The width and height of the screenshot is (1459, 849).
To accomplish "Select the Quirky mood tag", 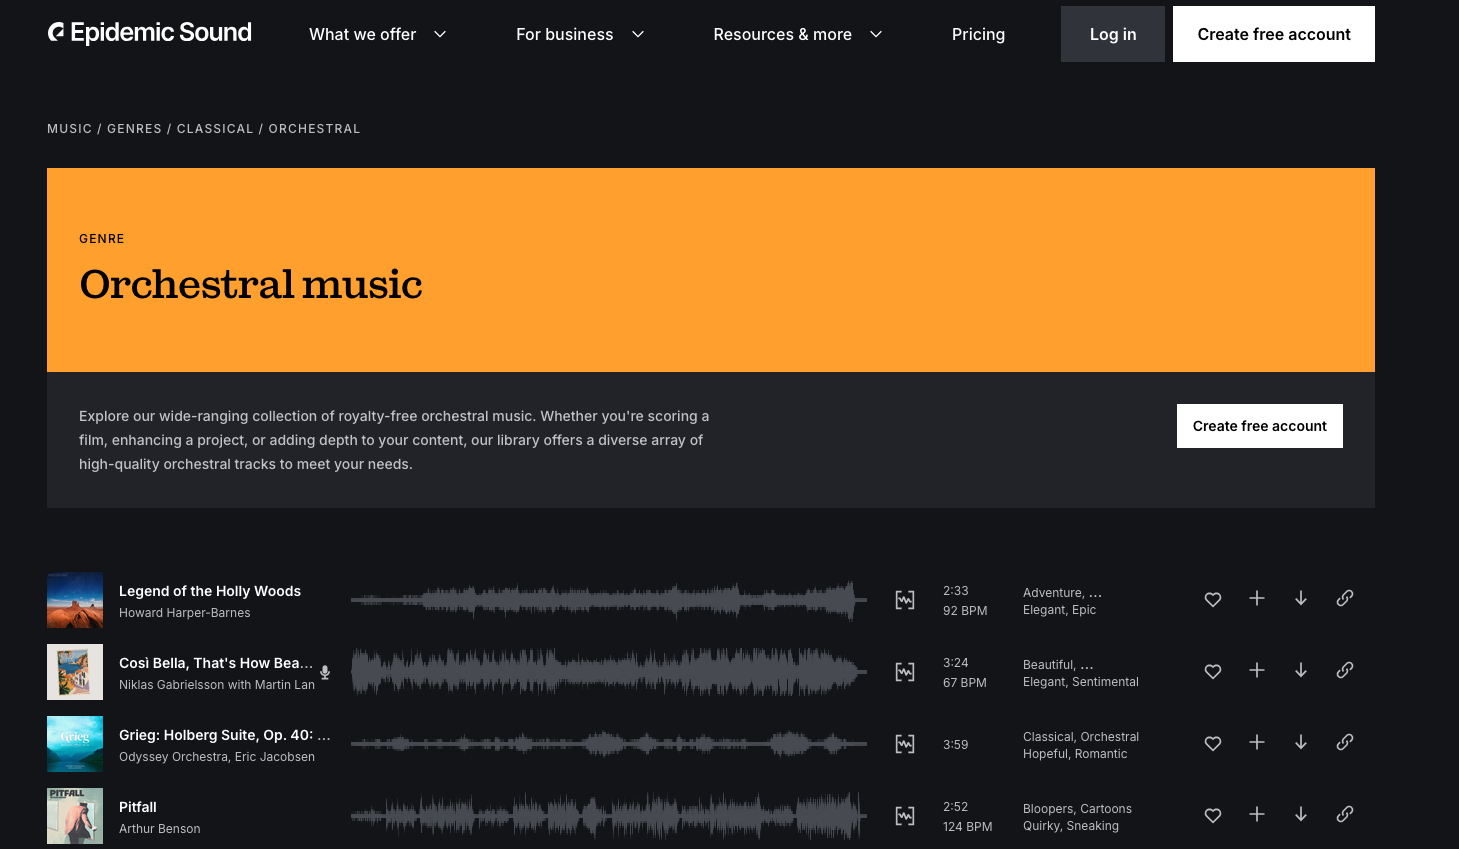I will coord(1041,826).
